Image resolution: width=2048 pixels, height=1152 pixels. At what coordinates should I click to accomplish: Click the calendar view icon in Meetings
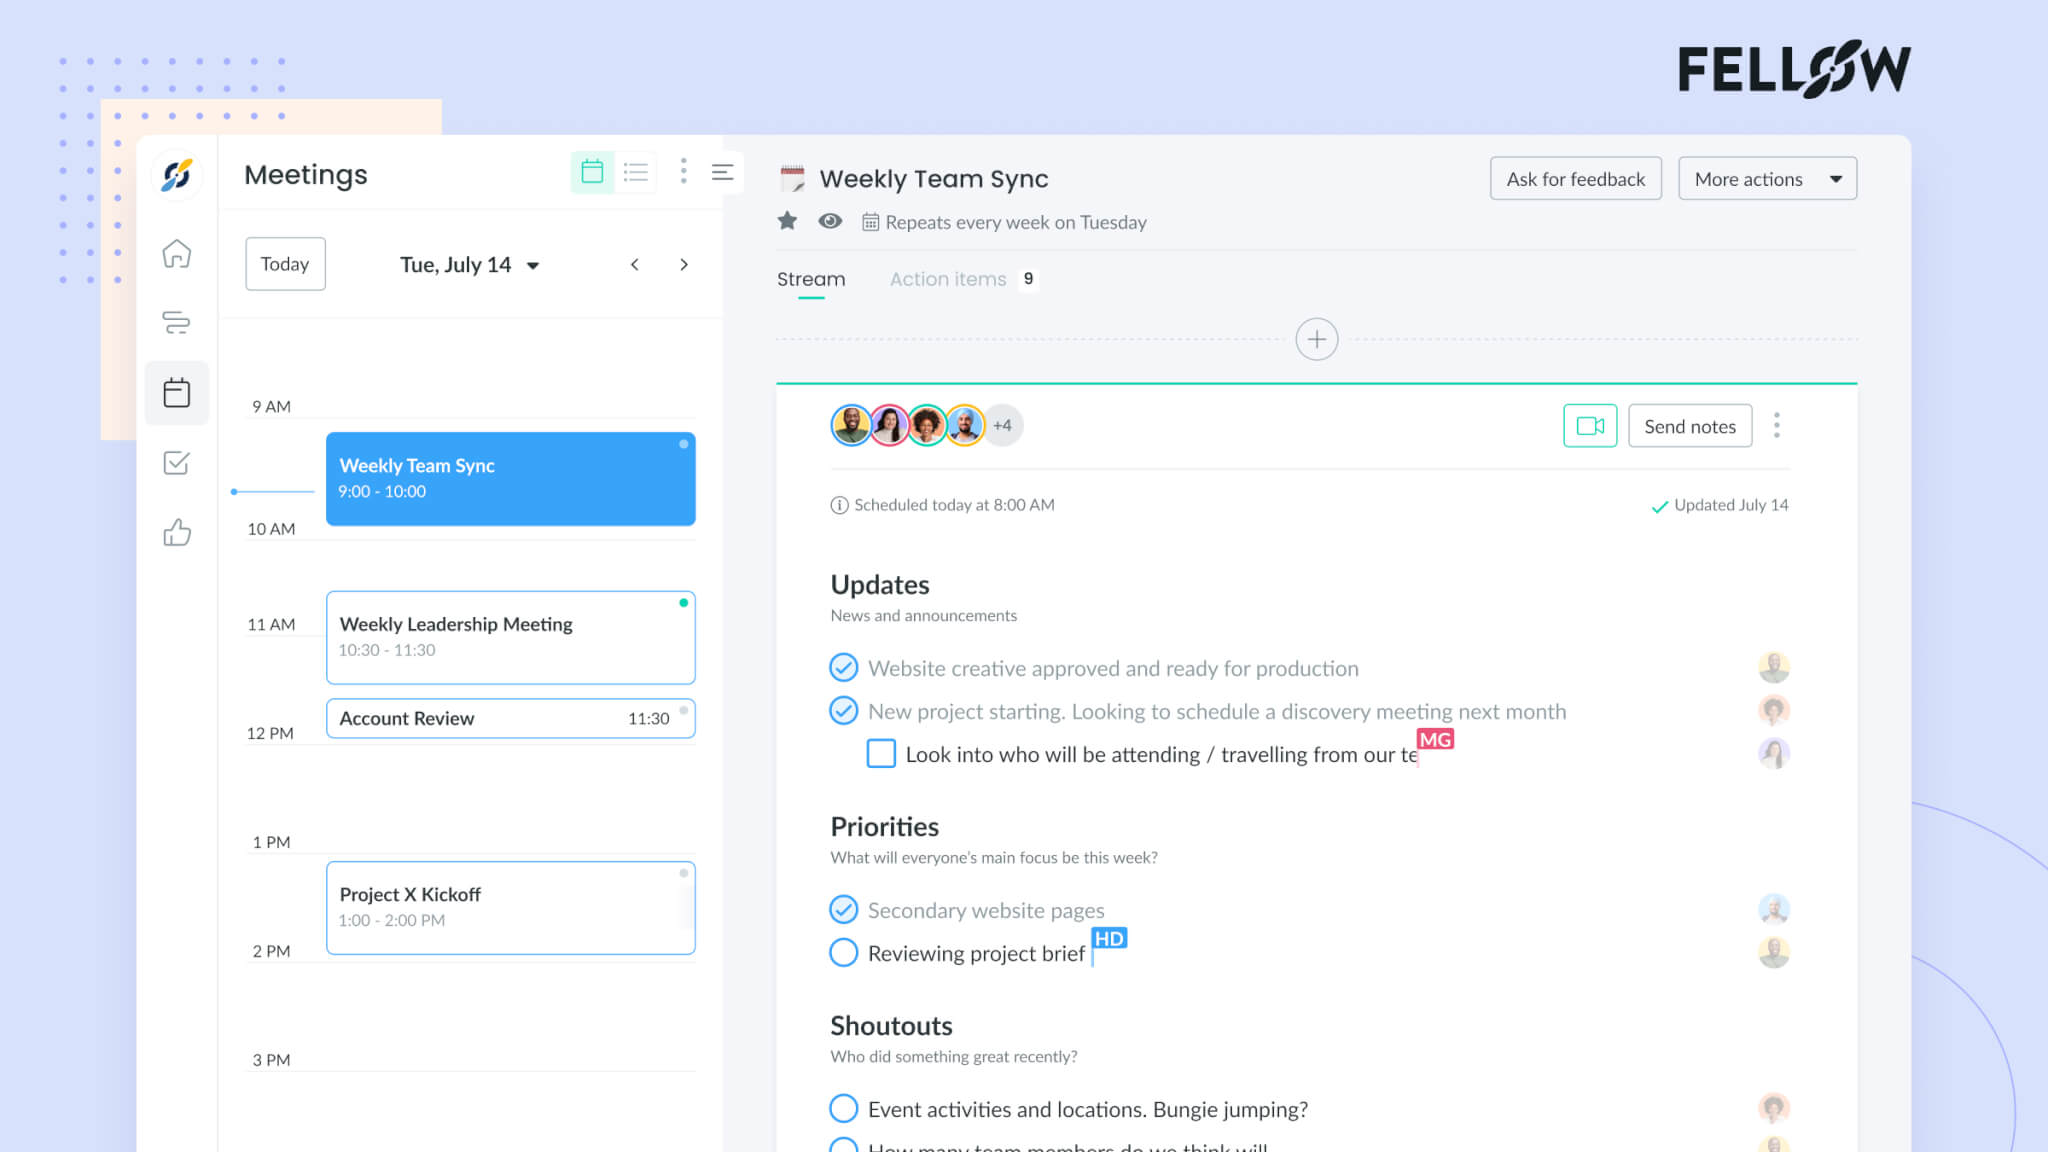591,173
